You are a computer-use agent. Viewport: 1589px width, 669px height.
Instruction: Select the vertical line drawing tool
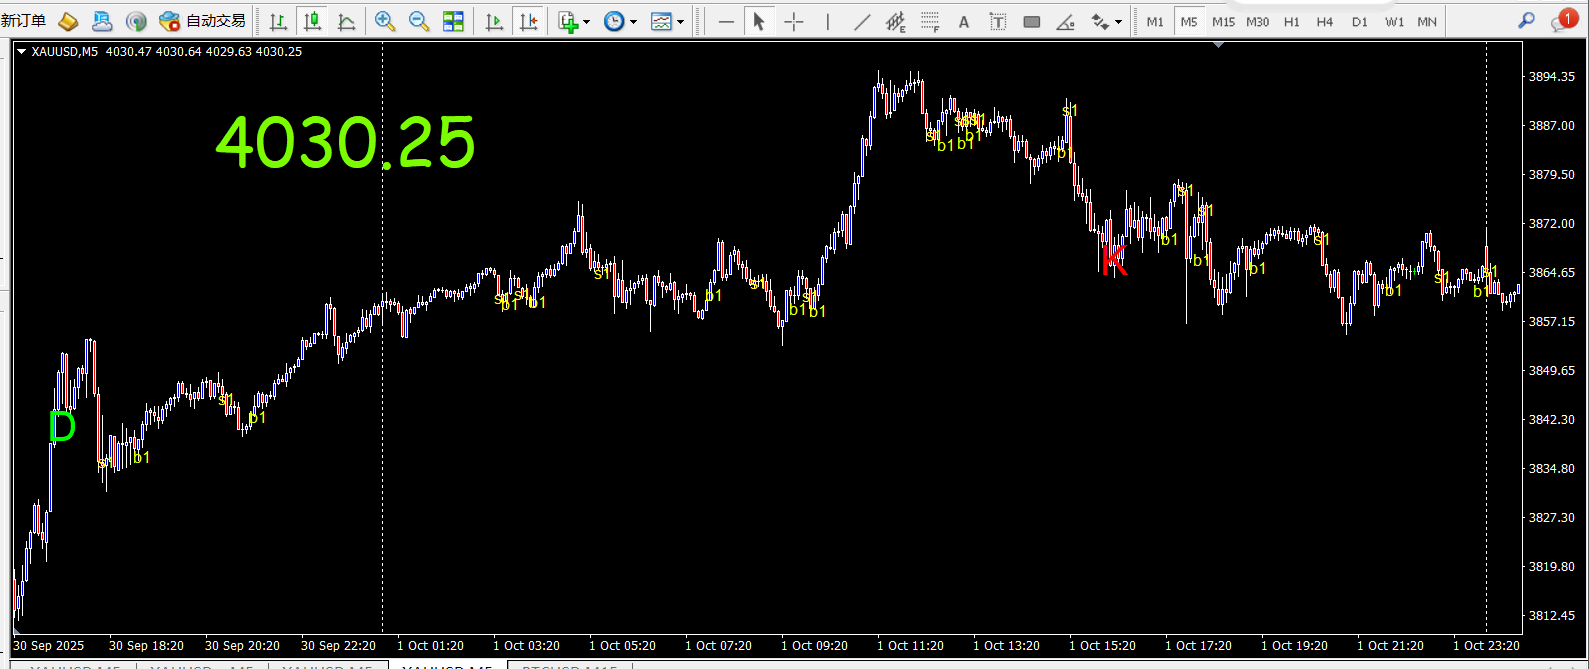click(x=828, y=21)
